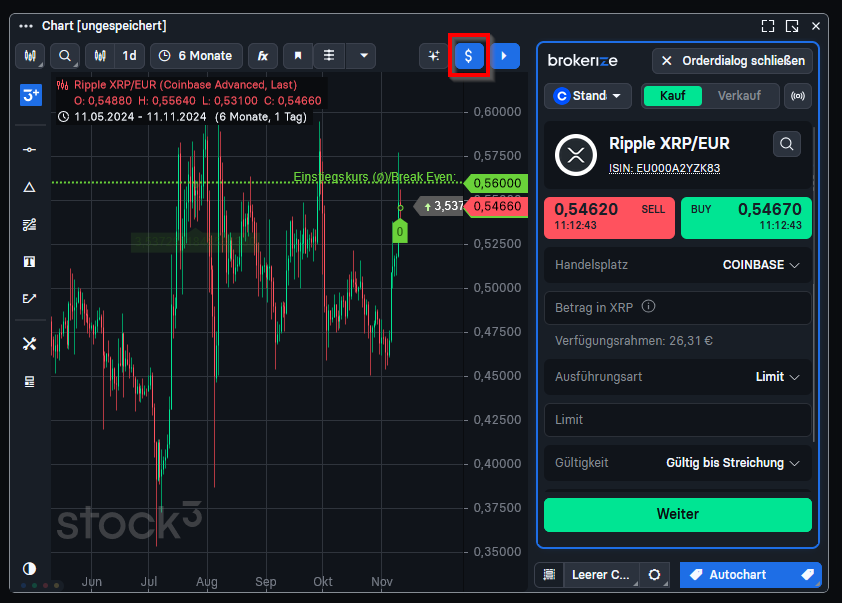Click the red SELL 0,54620 price tile
This screenshot has height=603, width=842.
tap(609, 217)
